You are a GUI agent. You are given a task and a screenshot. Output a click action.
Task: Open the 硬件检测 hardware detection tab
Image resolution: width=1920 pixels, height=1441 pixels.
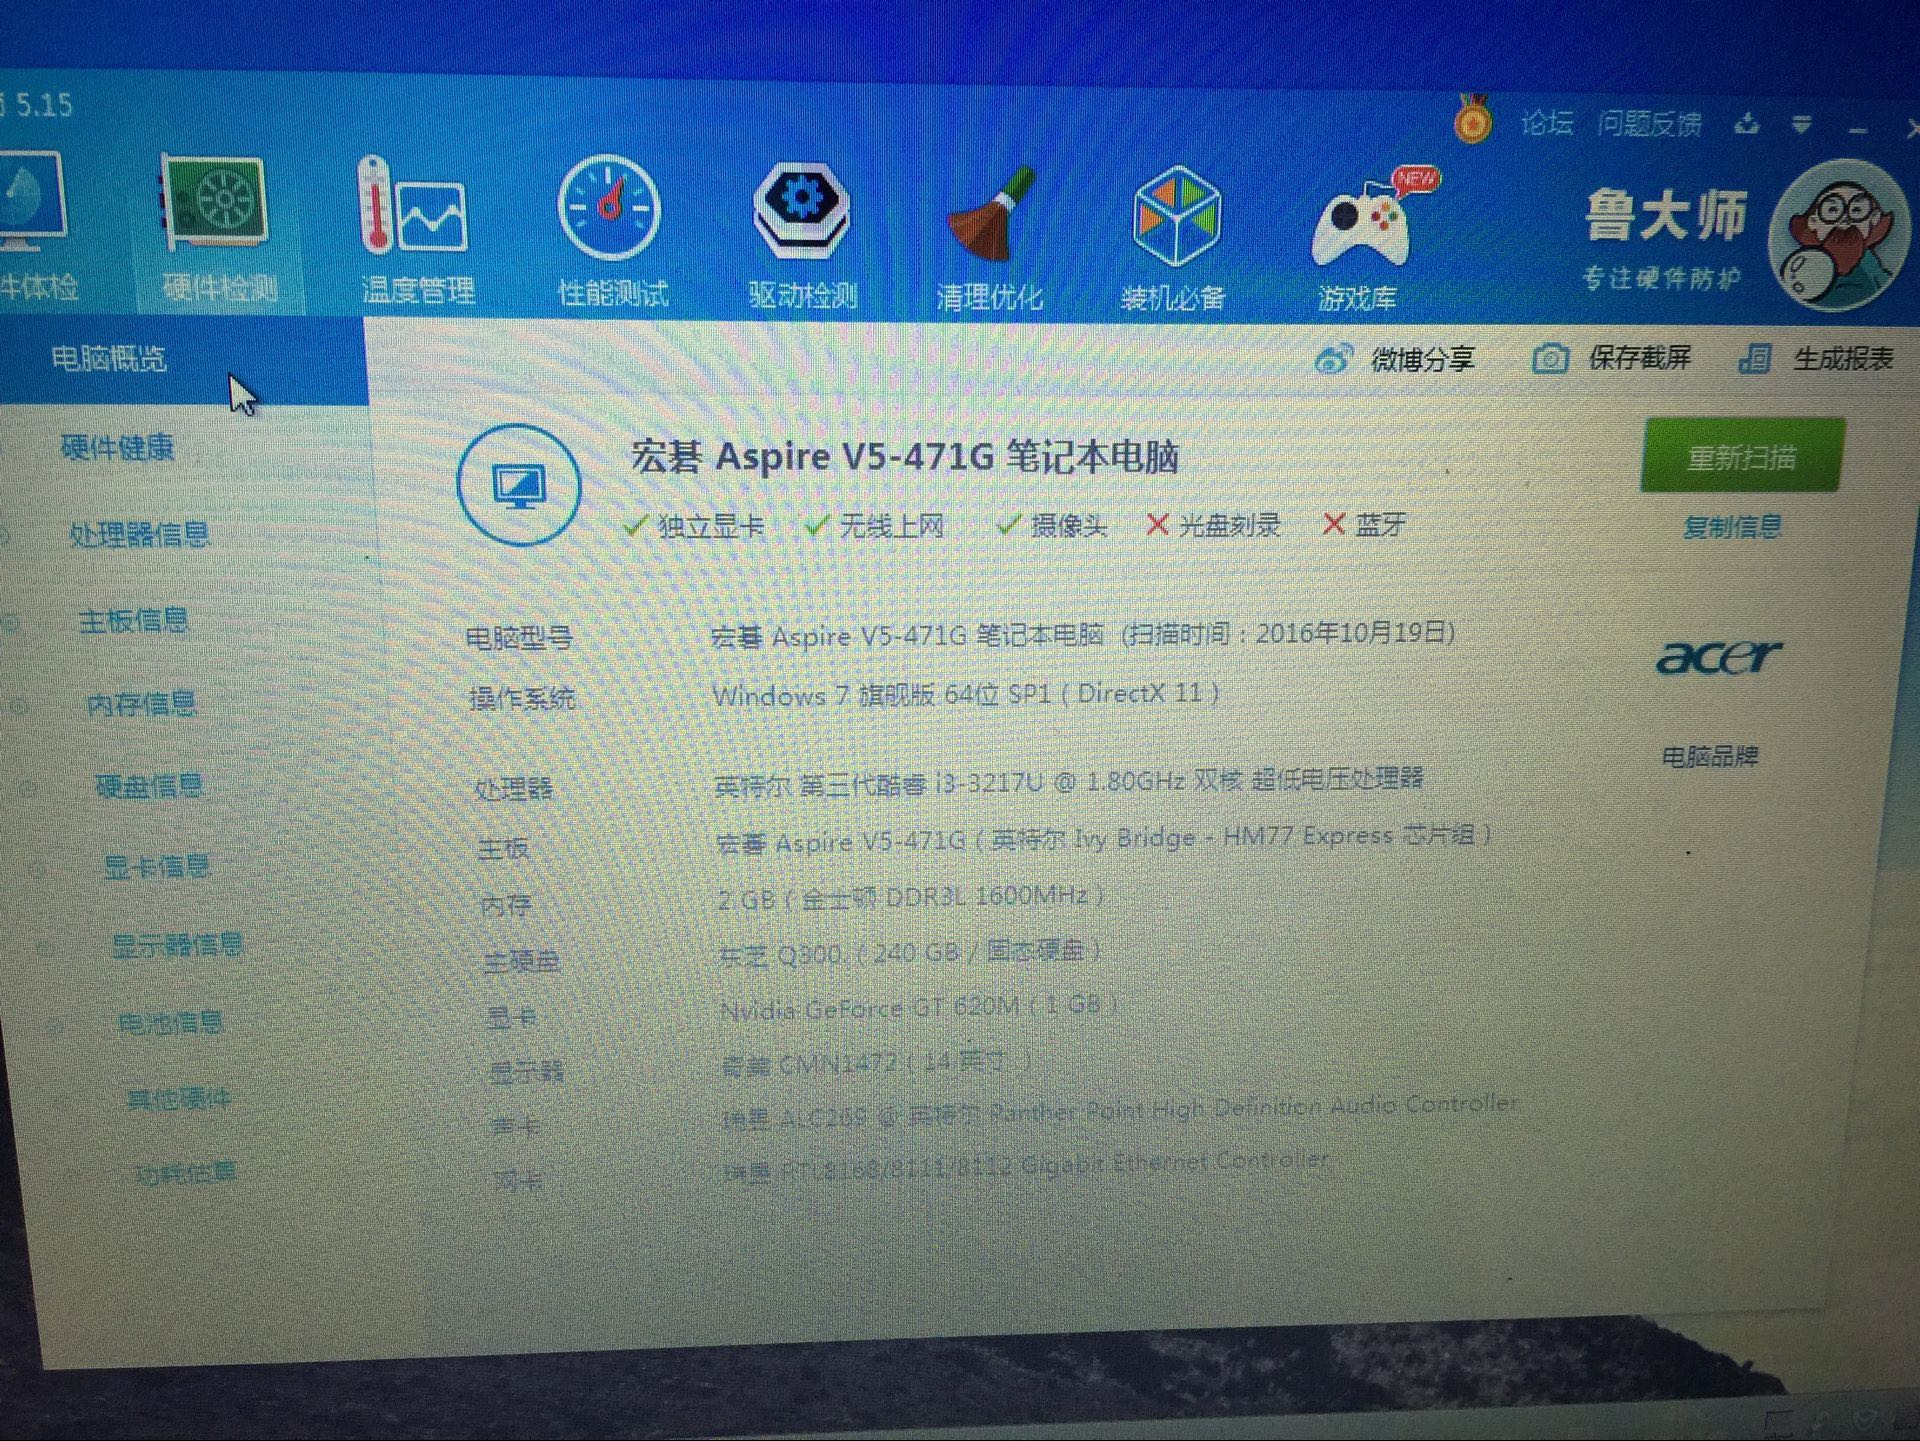pyautogui.click(x=218, y=230)
